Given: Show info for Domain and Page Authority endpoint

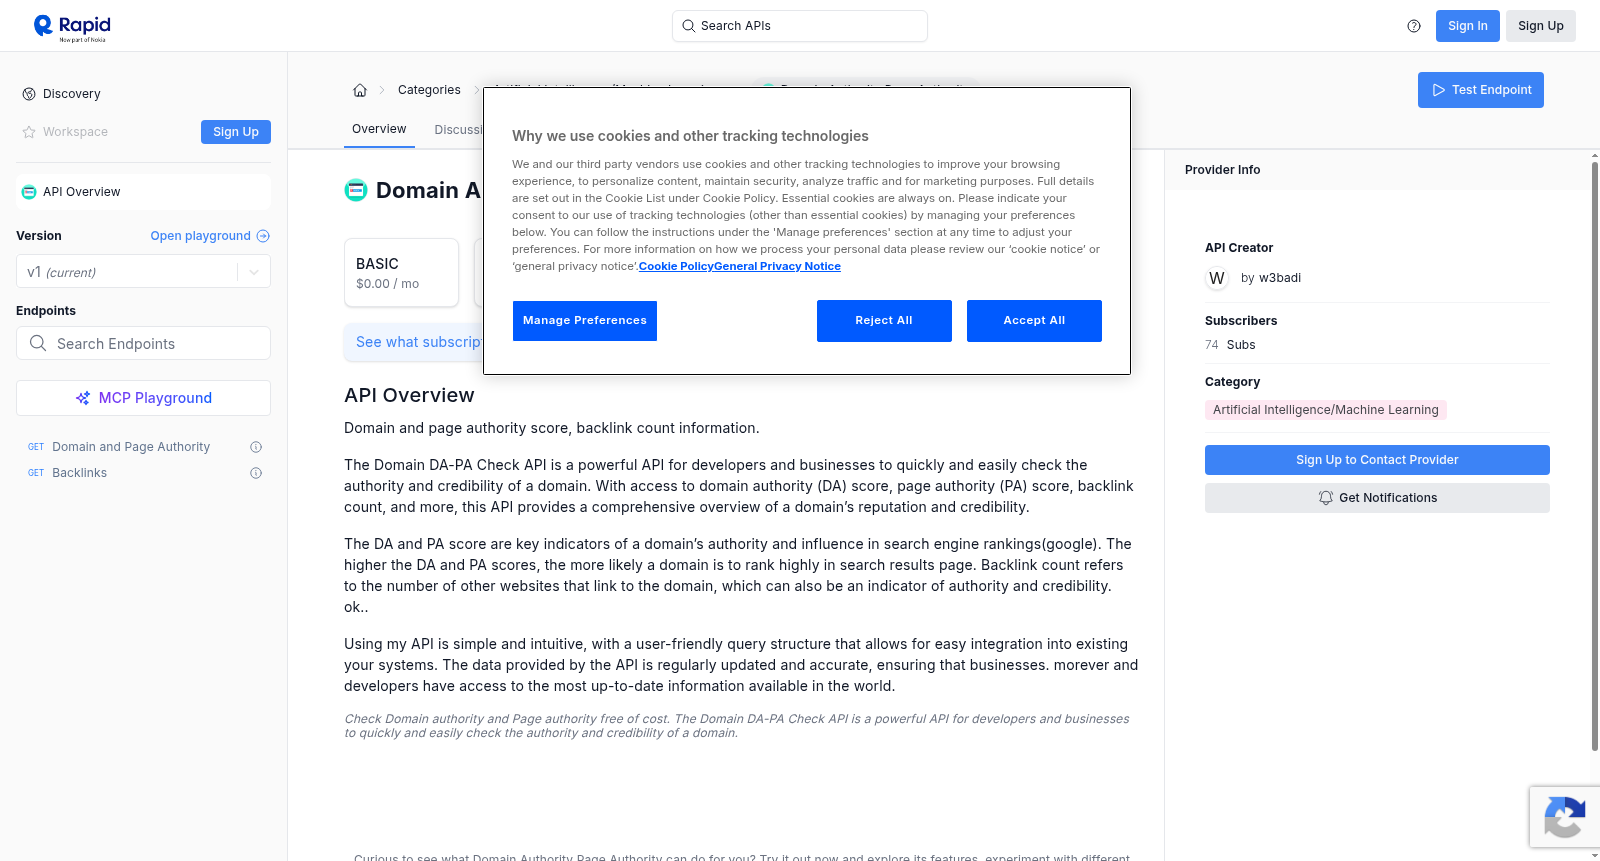Looking at the screenshot, I should pyautogui.click(x=256, y=447).
